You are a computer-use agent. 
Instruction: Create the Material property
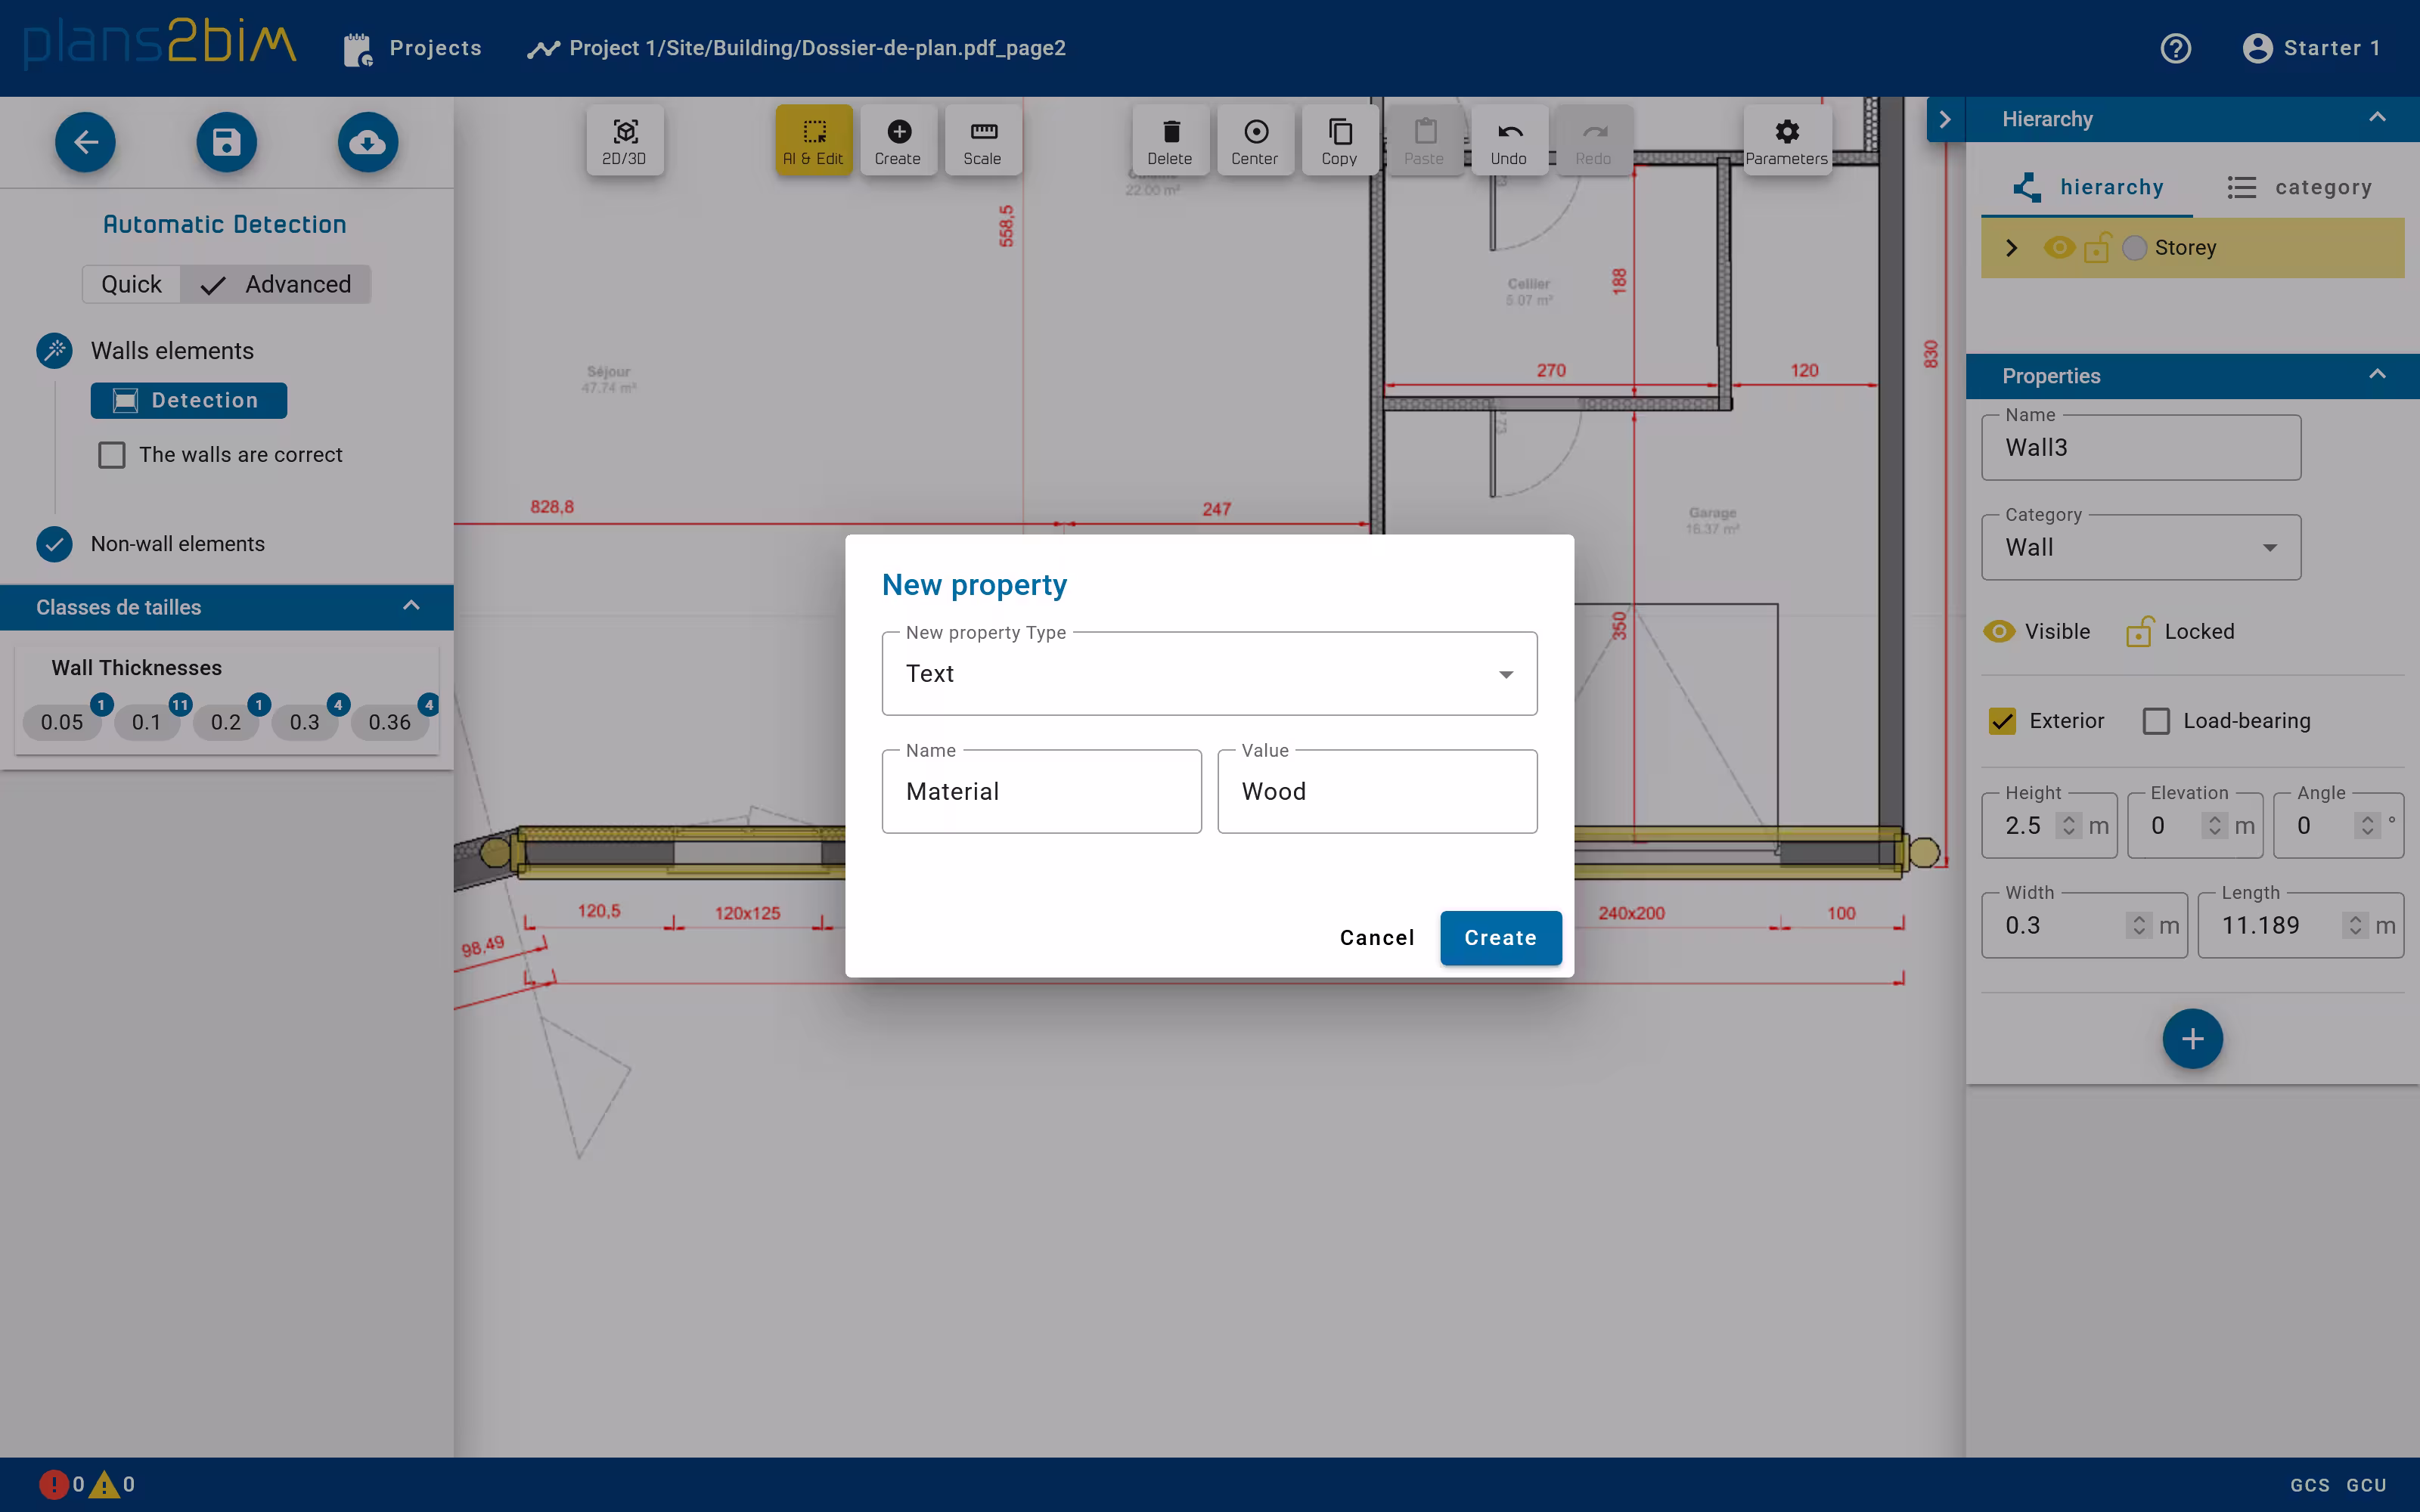[x=1499, y=938]
